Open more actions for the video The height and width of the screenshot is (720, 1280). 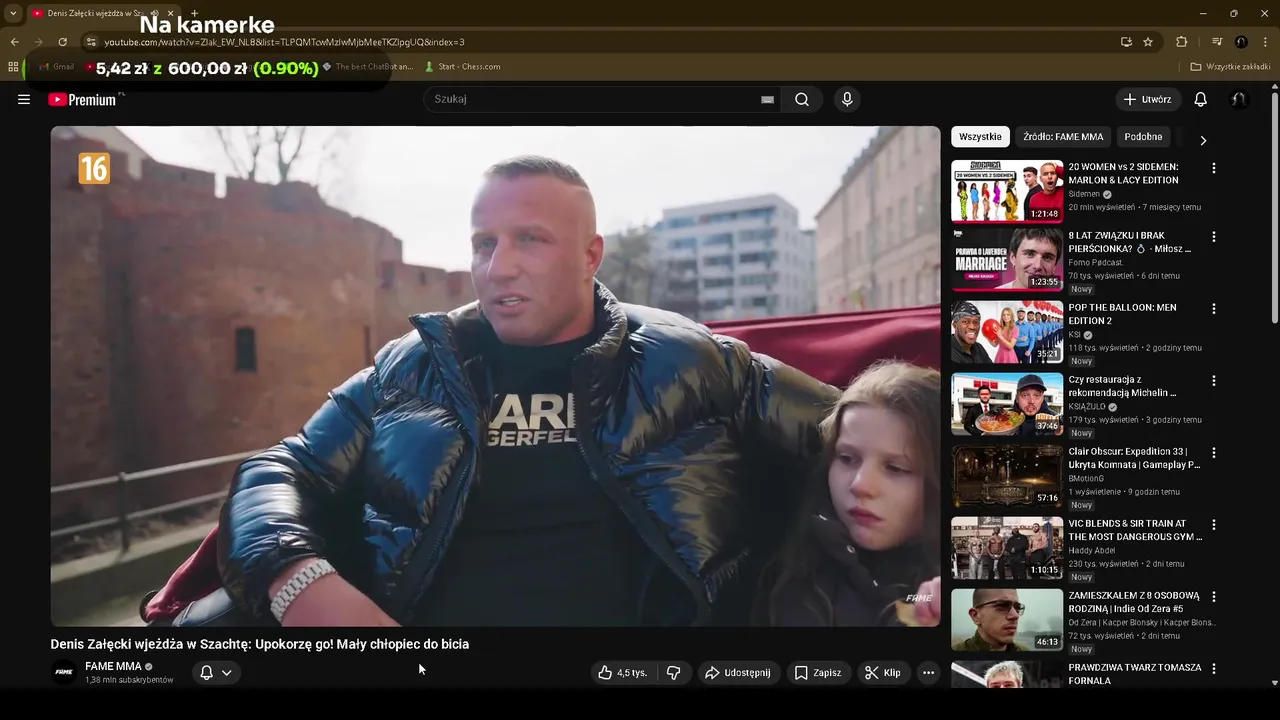tap(928, 673)
